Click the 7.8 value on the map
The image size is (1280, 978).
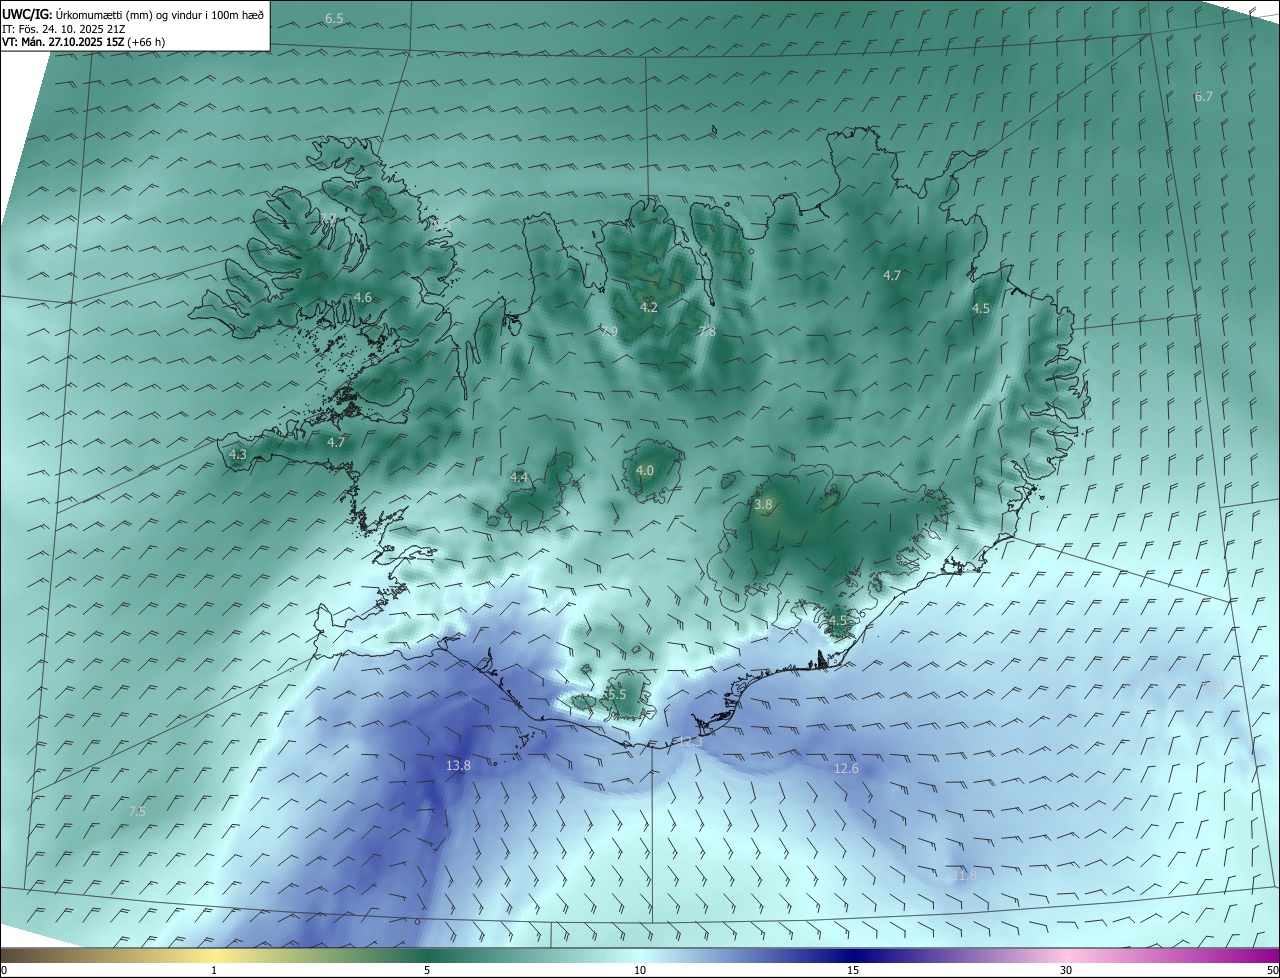pyautogui.click(x=706, y=331)
